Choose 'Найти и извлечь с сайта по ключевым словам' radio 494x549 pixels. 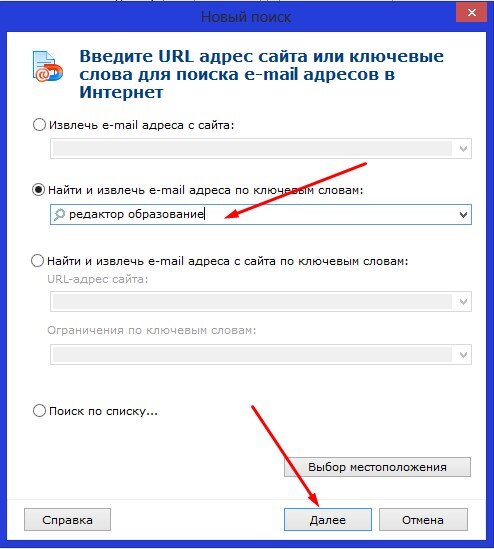tap(37, 261)
